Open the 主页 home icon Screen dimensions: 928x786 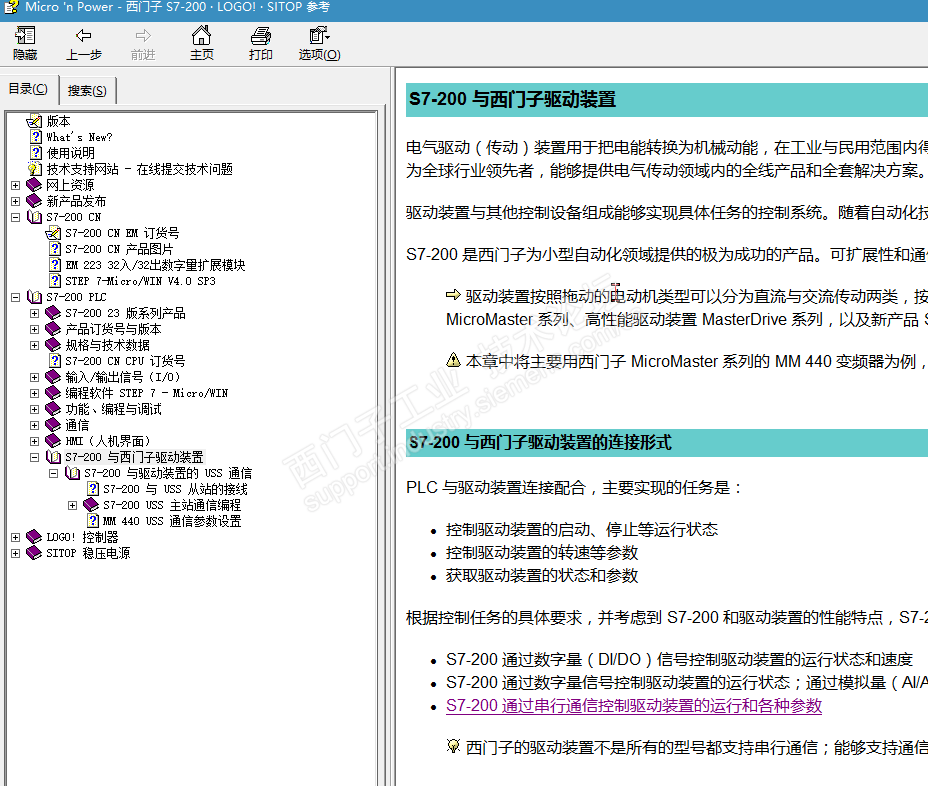point(201,36)
